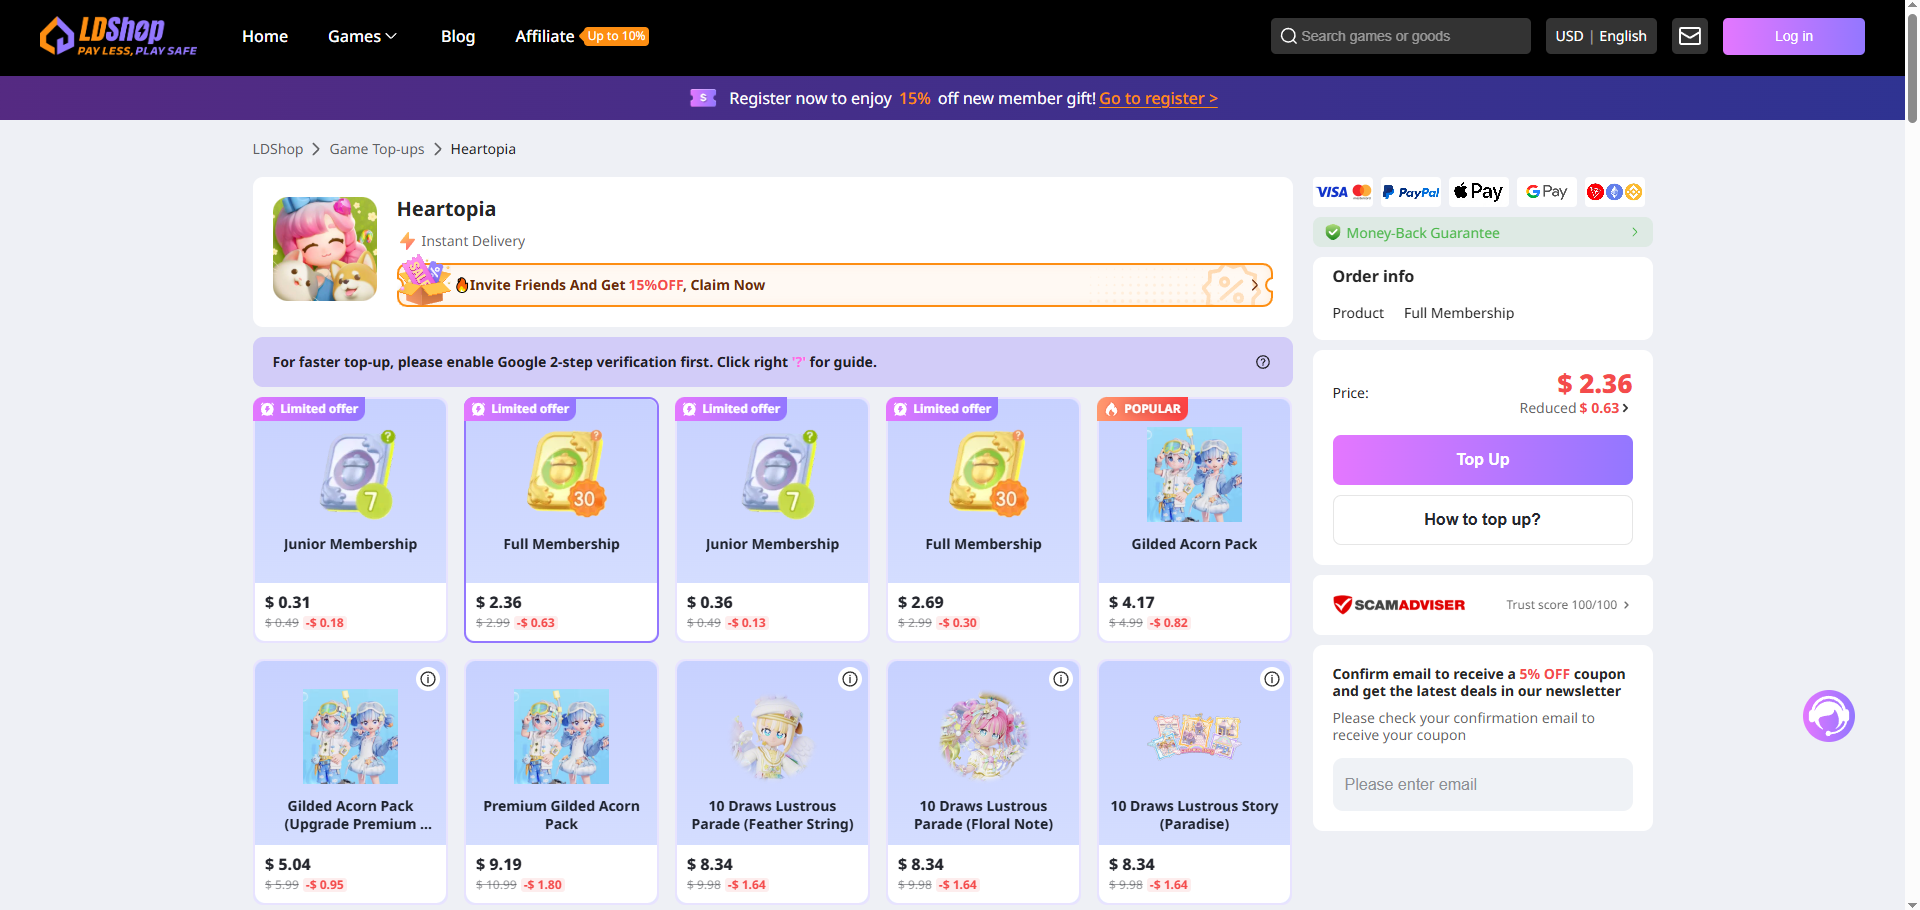Click the Game Top-ups breadcrumb link
1920x910 pixels.
(377, 149)
